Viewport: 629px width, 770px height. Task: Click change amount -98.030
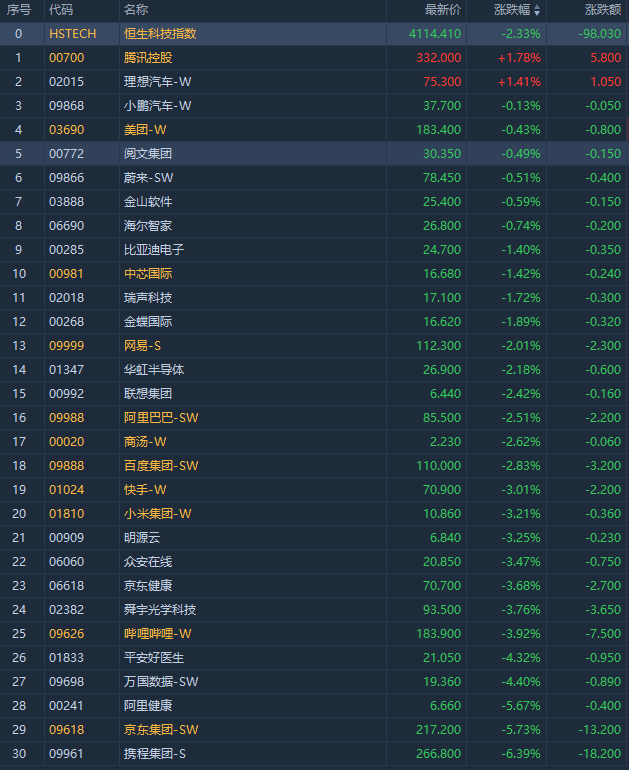click(600, 34)
